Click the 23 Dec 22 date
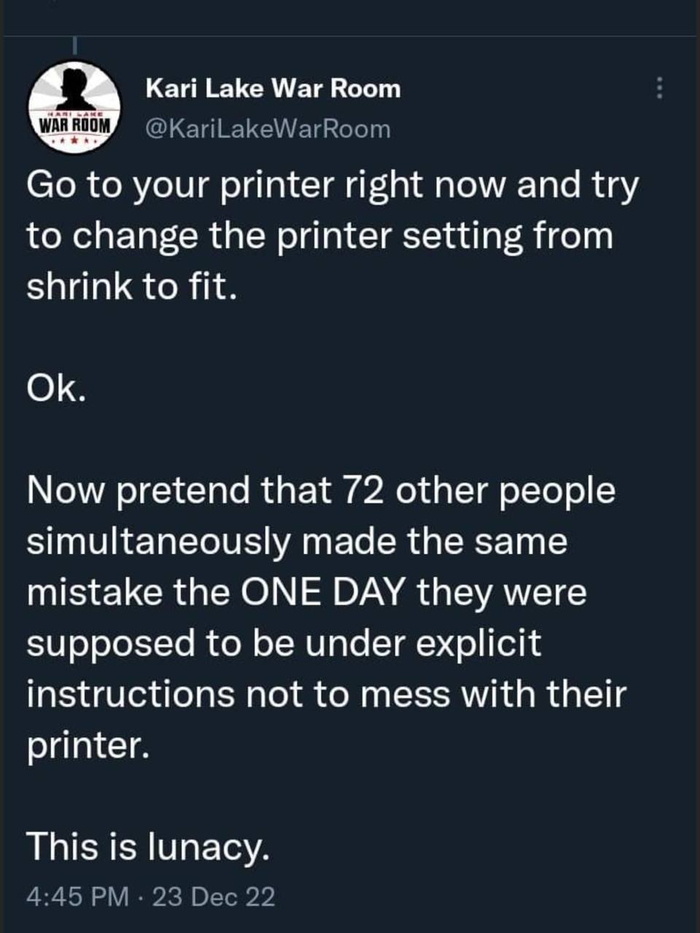Screen dimensions: 700x933 click(x=215, y=897)
